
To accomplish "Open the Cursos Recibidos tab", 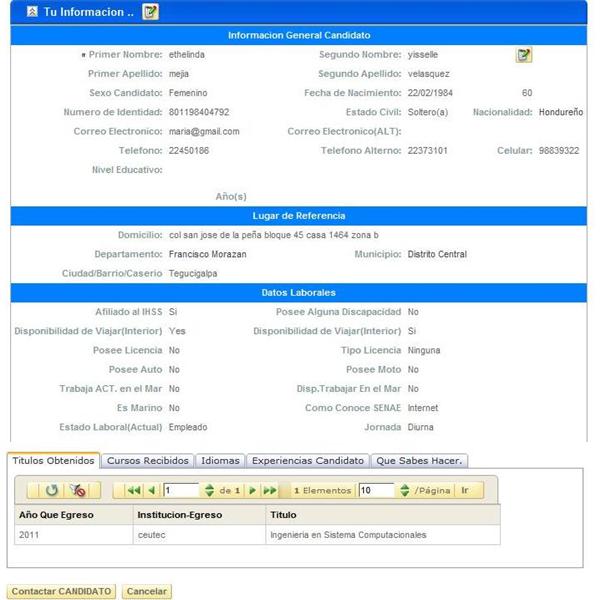I will 147,461.
